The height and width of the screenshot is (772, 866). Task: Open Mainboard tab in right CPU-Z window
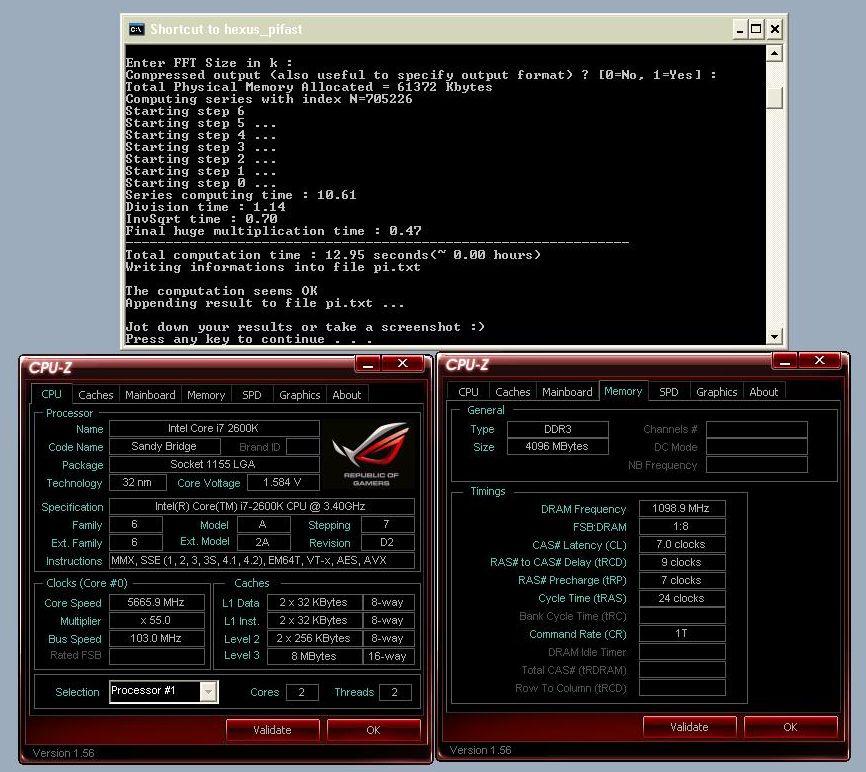click(x=567, y=392)
